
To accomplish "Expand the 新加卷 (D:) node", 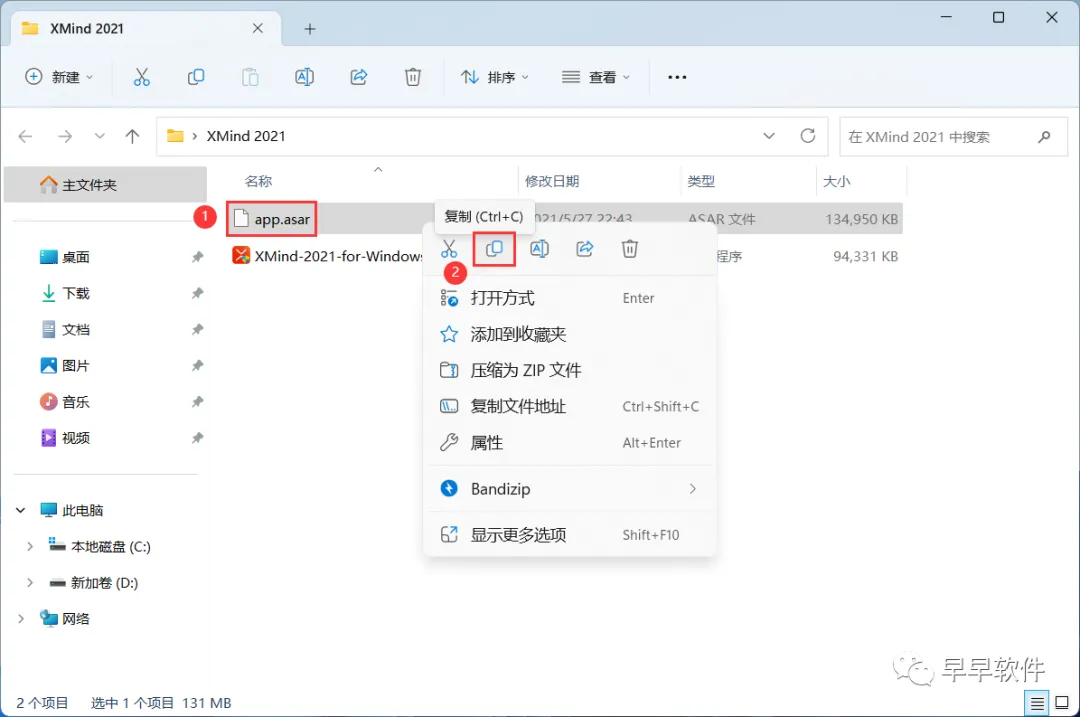I will (x=30, y=583).
